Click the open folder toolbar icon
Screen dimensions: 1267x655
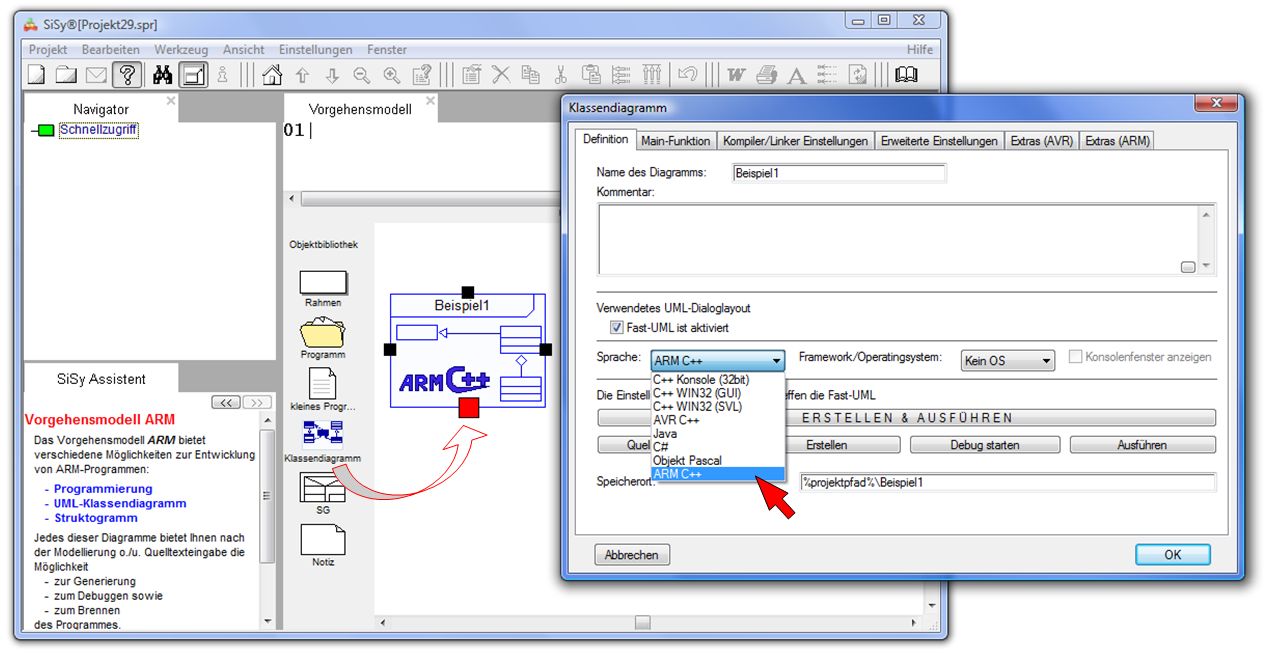(66, 75)
